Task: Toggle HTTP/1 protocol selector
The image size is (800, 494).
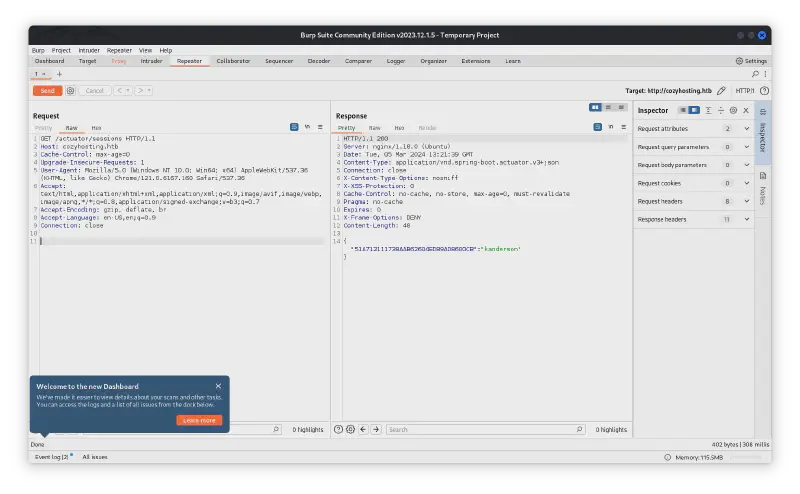Action: (746, 90)
